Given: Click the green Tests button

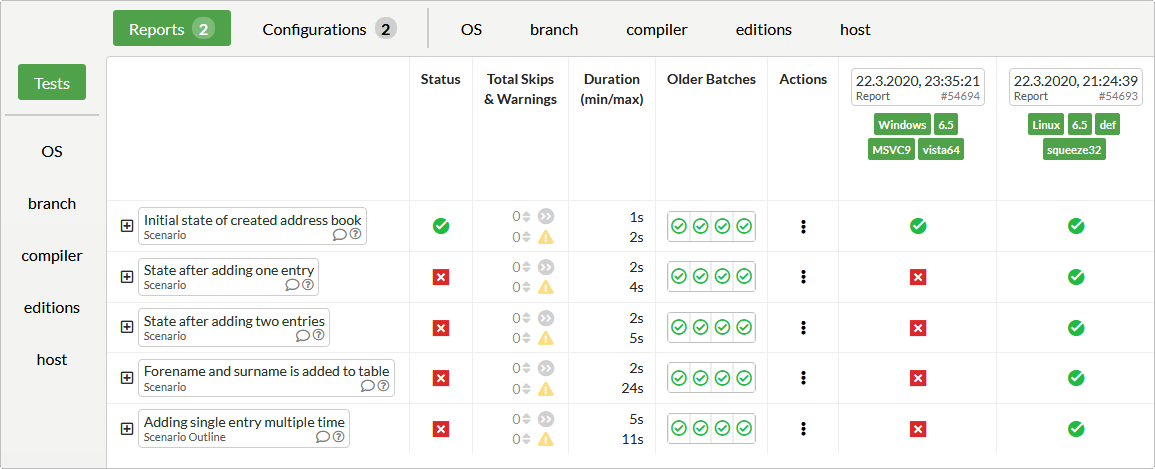Looking at the screenshot, I should pyautogui.click(x=52, y=83).
